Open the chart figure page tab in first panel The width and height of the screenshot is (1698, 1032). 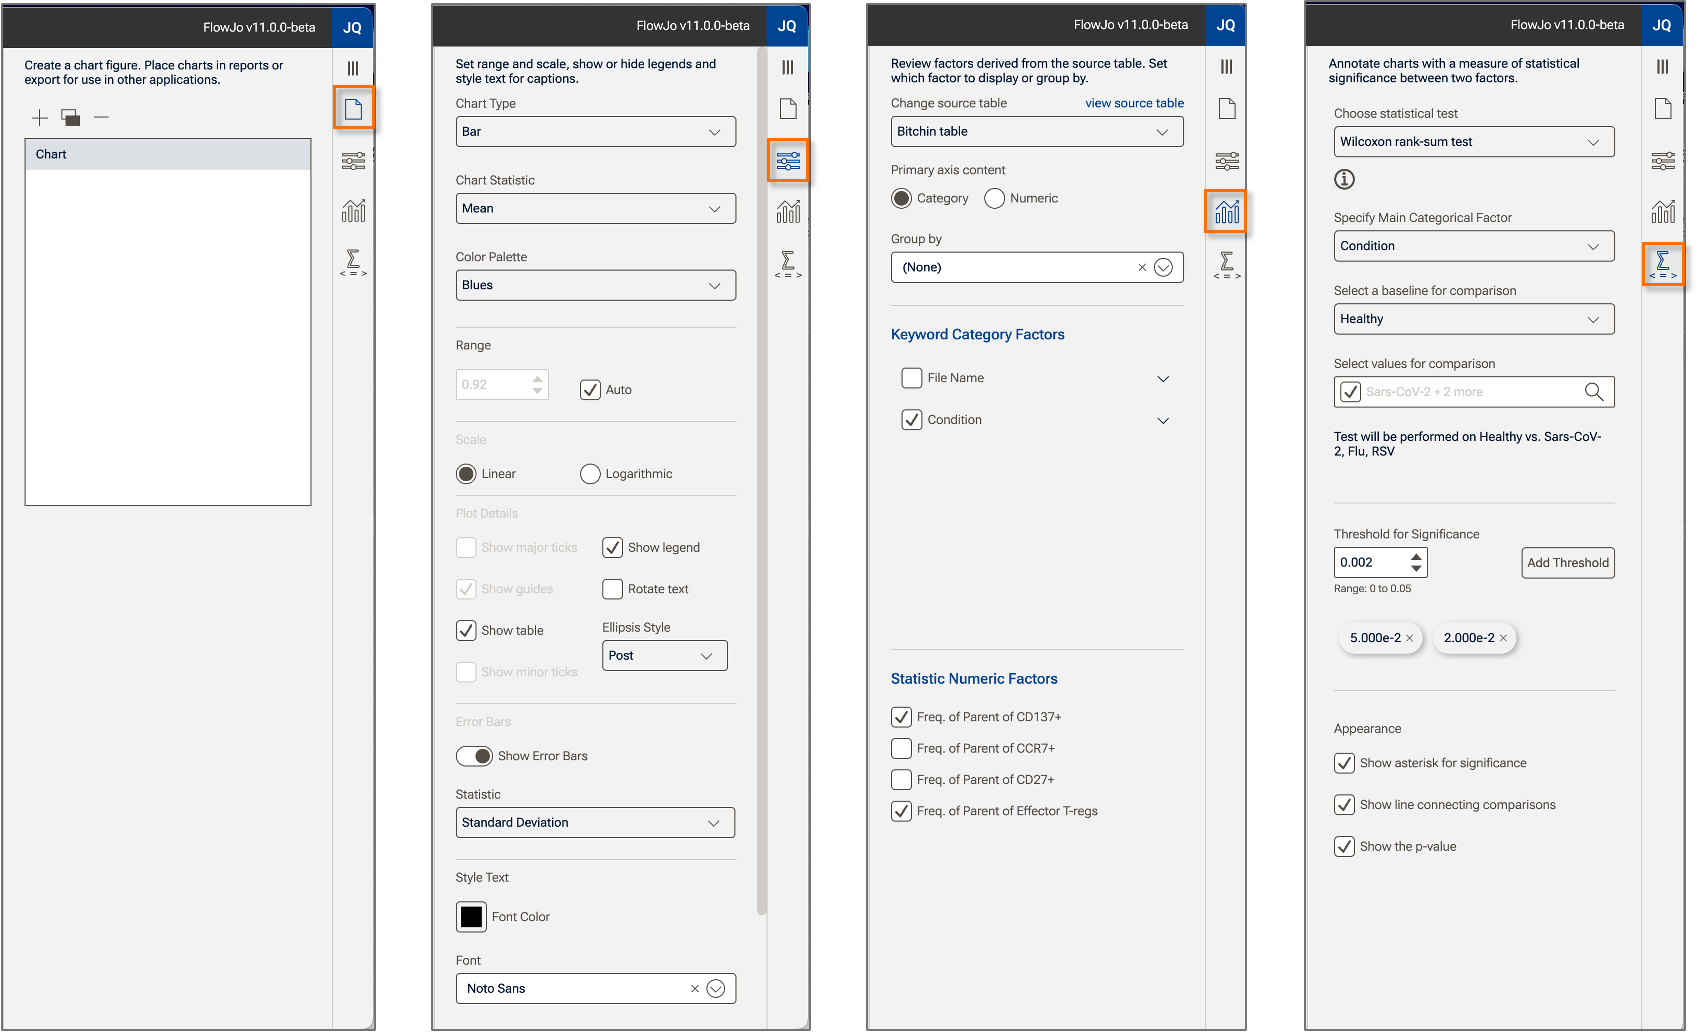click(354, 109)
